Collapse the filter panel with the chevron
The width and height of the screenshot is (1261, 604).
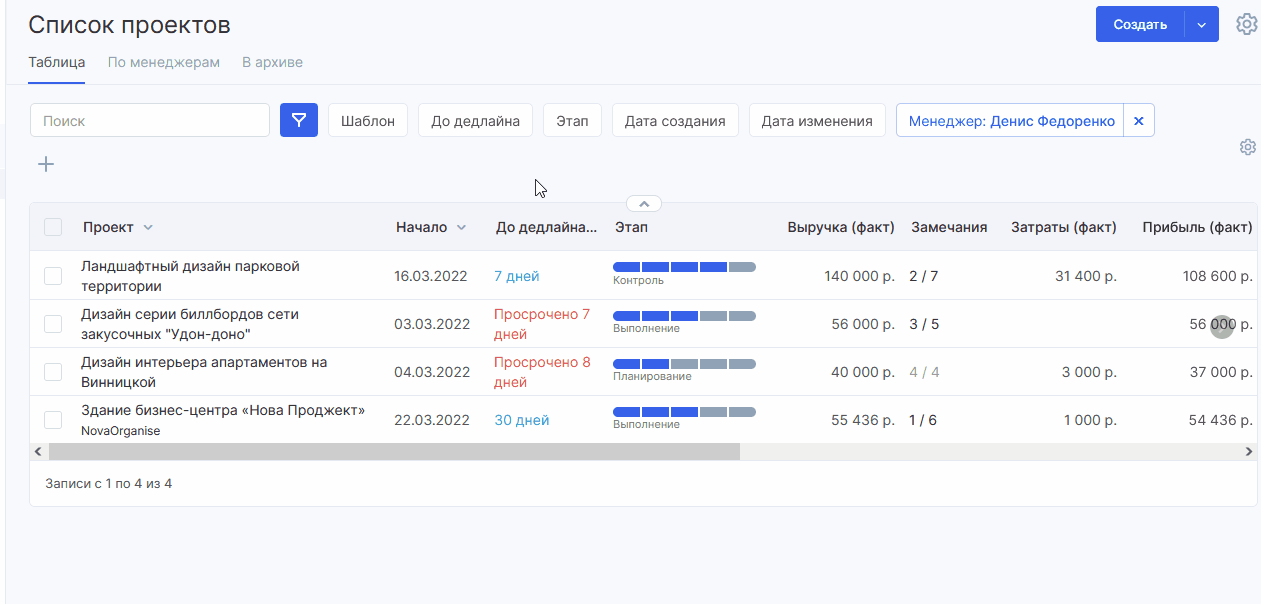644,204
